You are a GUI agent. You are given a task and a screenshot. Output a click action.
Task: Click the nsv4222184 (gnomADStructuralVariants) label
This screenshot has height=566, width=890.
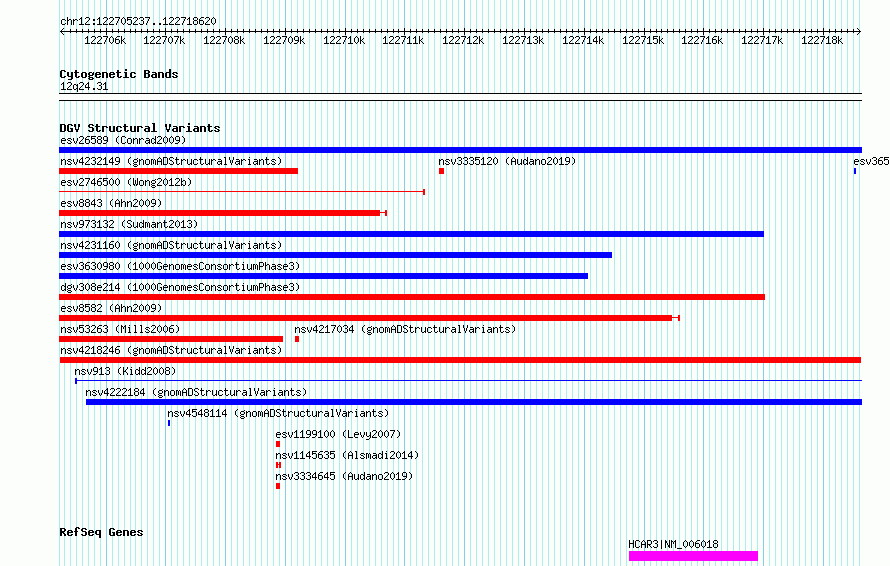coord(196,392)
